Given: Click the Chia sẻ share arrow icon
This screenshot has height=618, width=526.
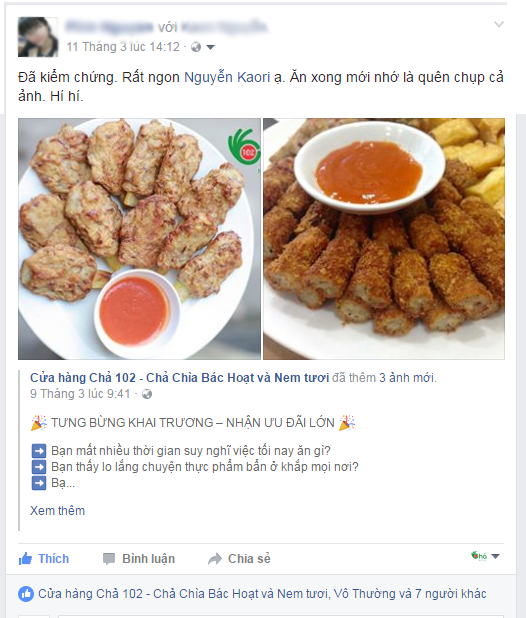Looking at the screenshot, I should tap(215, 559).
